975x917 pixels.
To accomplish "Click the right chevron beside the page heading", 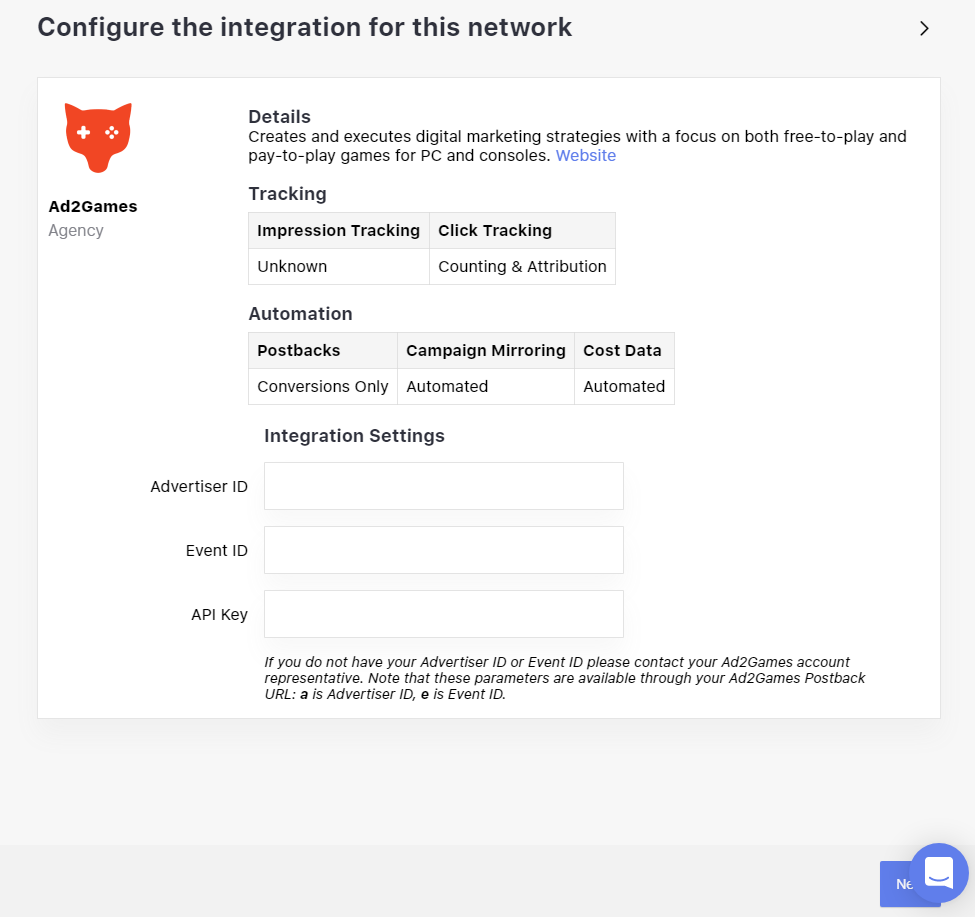I will (x=924, y=29).
